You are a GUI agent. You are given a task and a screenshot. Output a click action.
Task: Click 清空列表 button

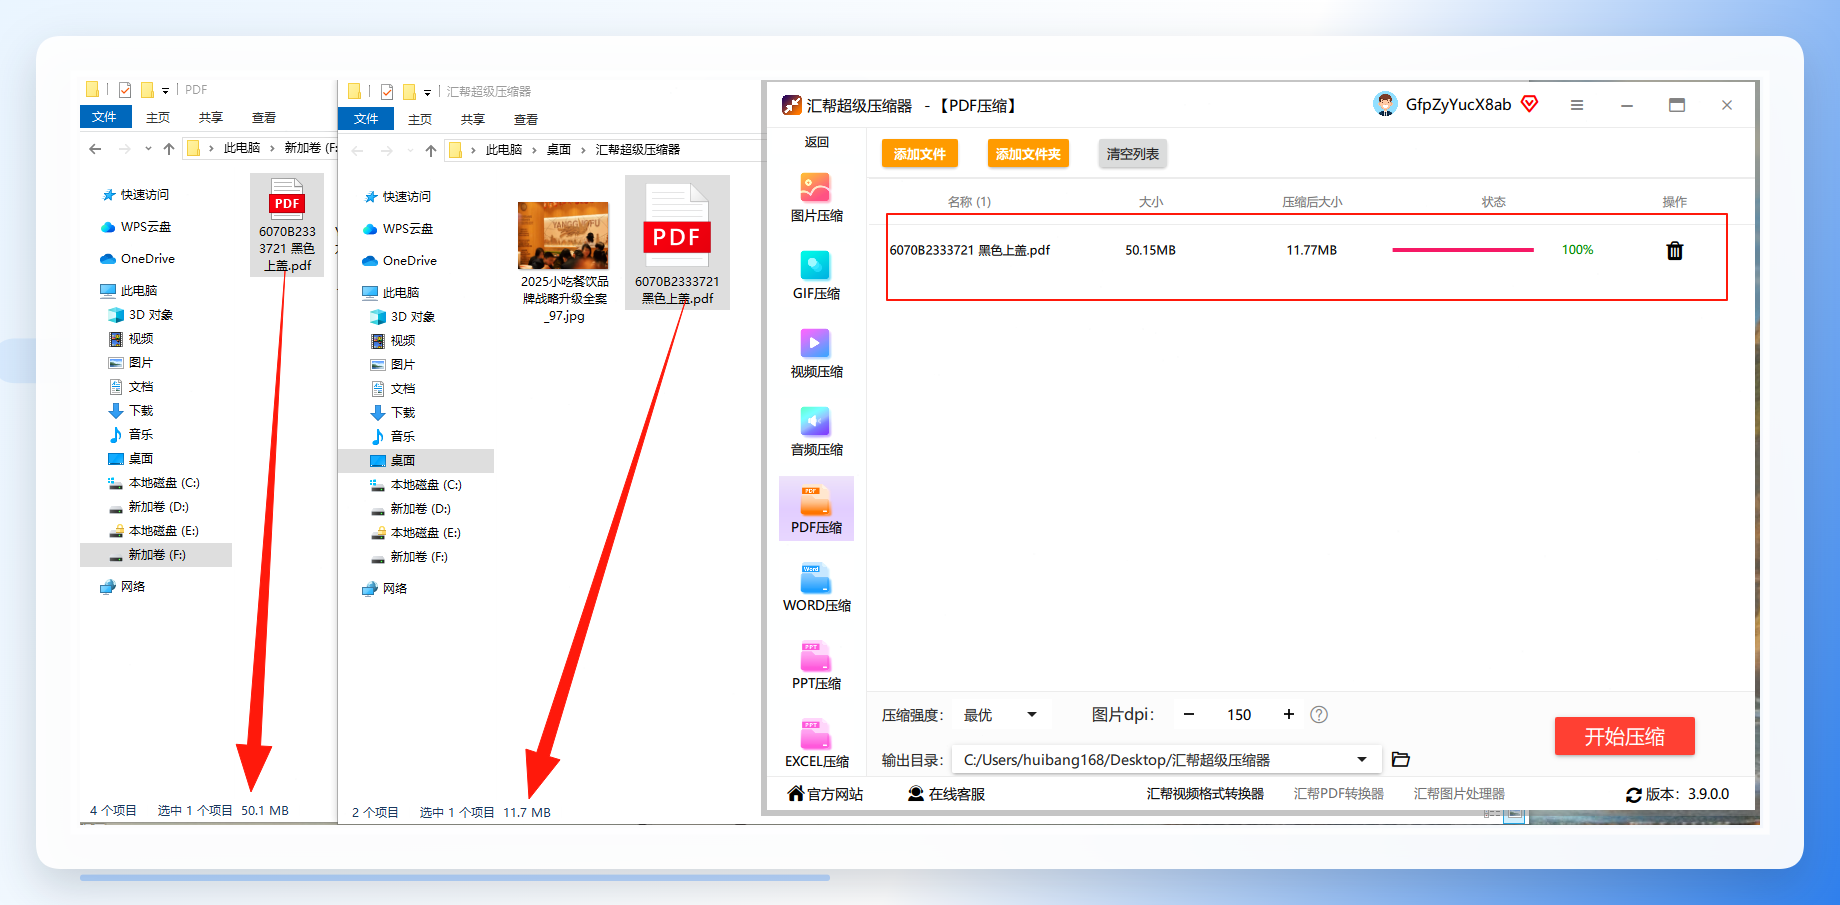point(1133,154)
